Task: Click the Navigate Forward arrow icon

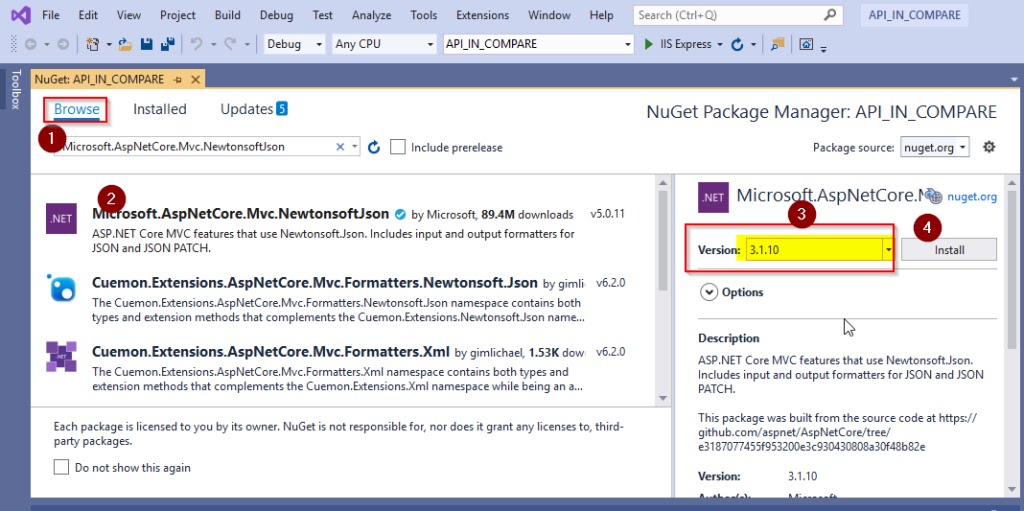Action: coord(63,44)
